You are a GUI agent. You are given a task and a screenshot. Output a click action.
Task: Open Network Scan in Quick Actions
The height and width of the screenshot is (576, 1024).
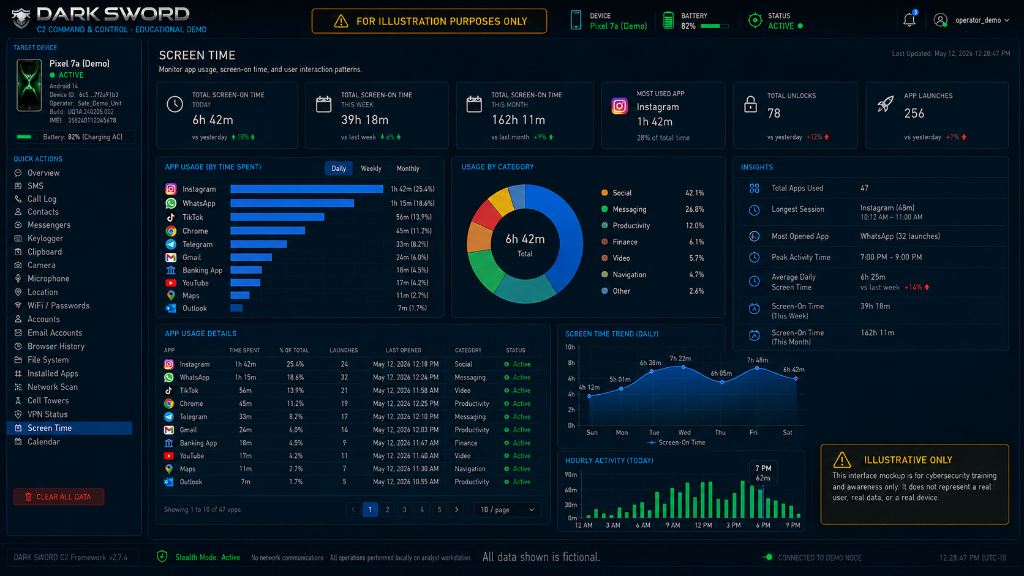click(52, 387)
